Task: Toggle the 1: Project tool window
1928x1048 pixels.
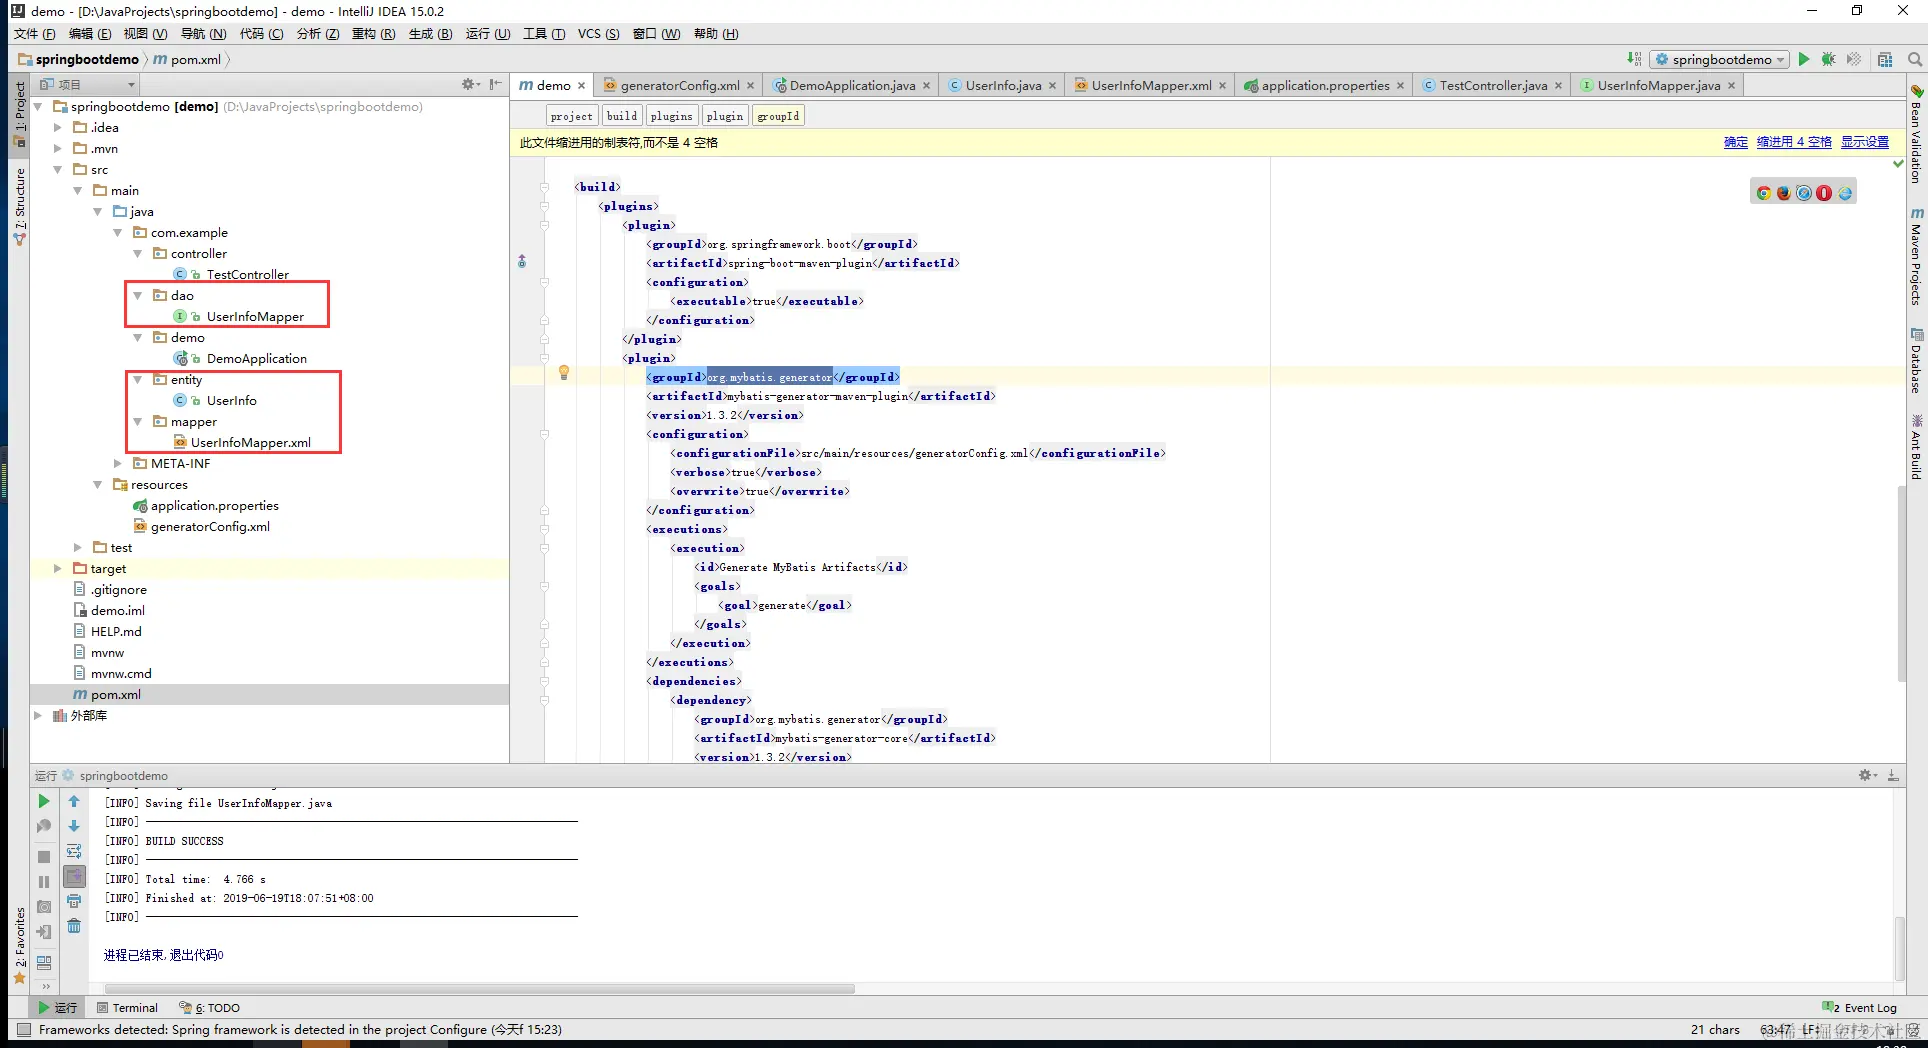Action: coord(19,114)
